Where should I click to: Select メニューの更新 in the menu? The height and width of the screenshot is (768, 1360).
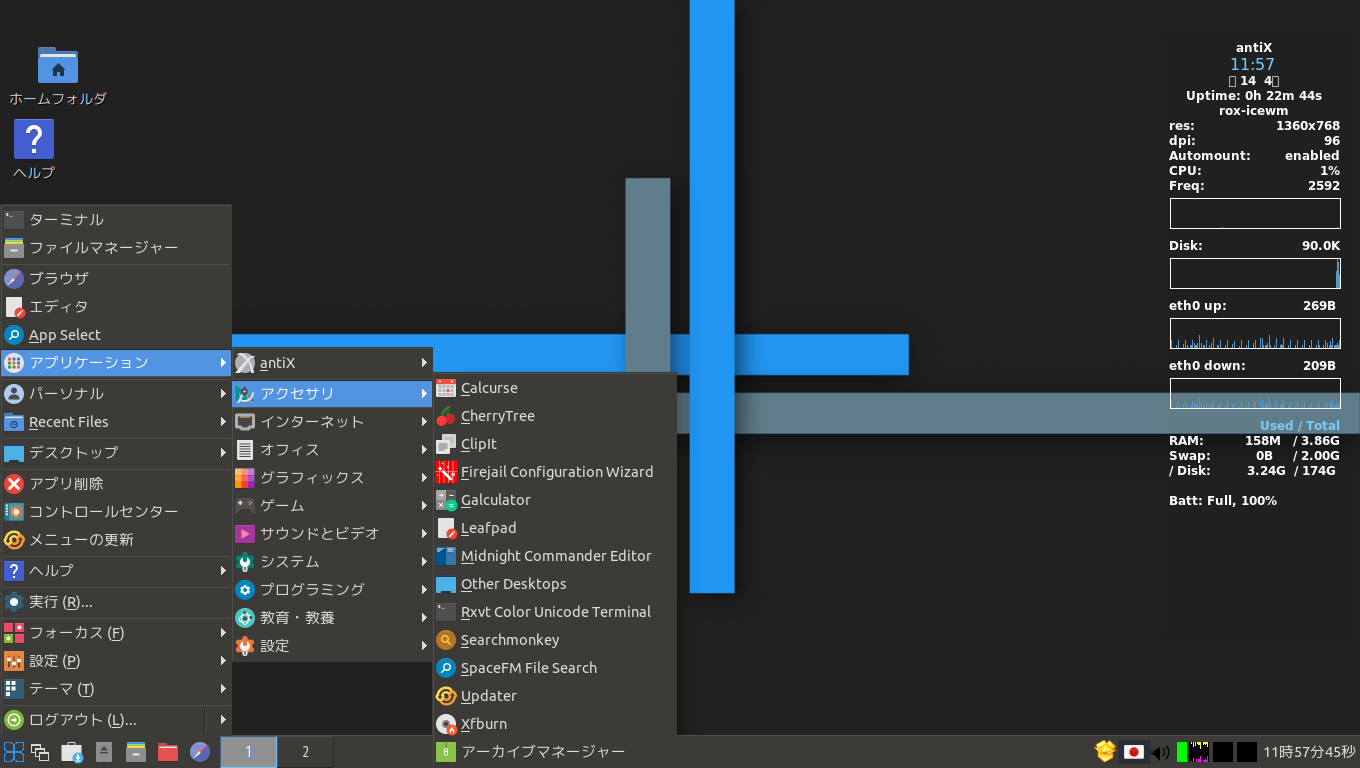tap(116, 540)
